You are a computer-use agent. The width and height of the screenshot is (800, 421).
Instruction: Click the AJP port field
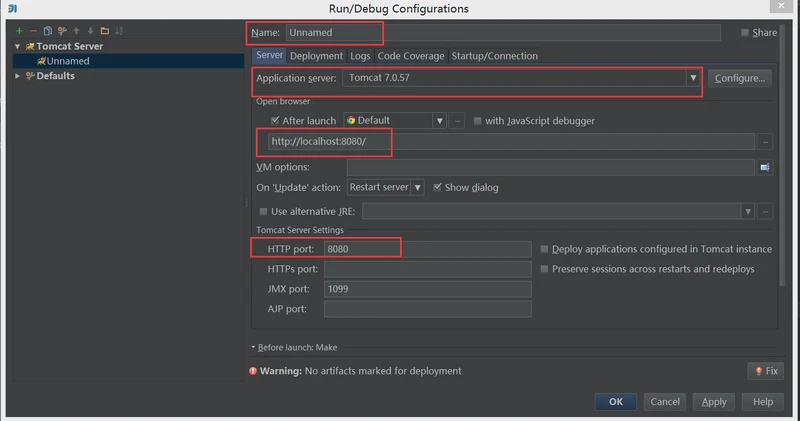428,309
